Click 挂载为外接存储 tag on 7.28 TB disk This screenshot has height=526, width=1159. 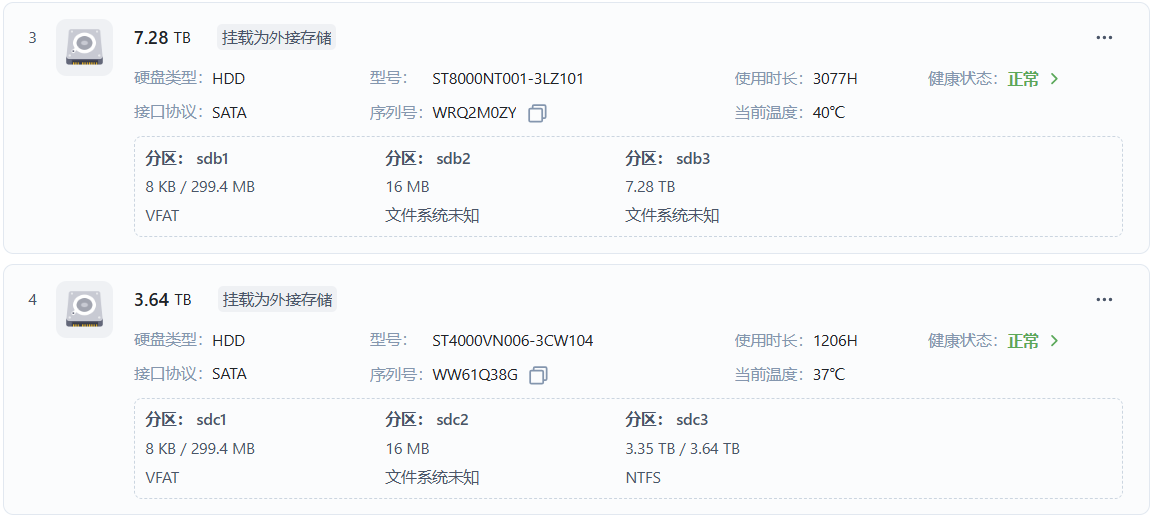[x=277, y=38]
